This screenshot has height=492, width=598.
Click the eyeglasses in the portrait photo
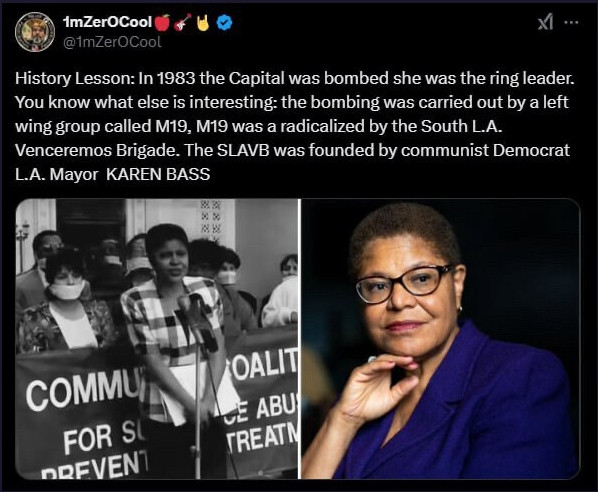405,285
